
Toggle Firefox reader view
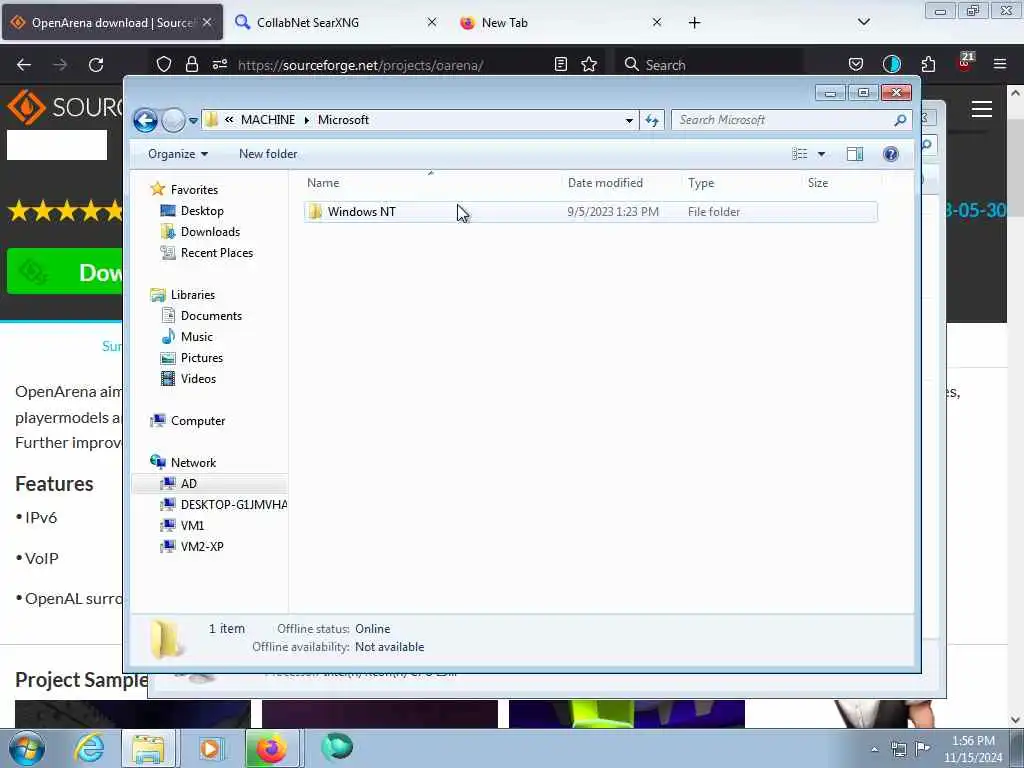click(x=560, y=65)
